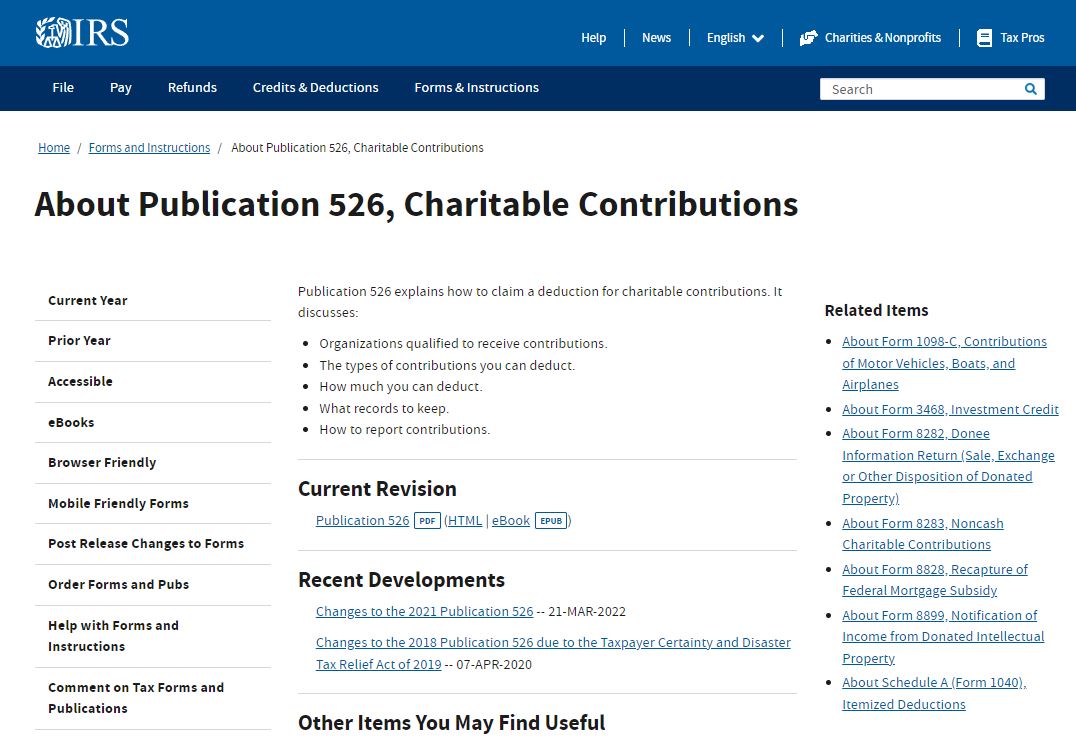Click the Help link in header
Viewport: 1076px width, 739px height.
pos(594,38)
